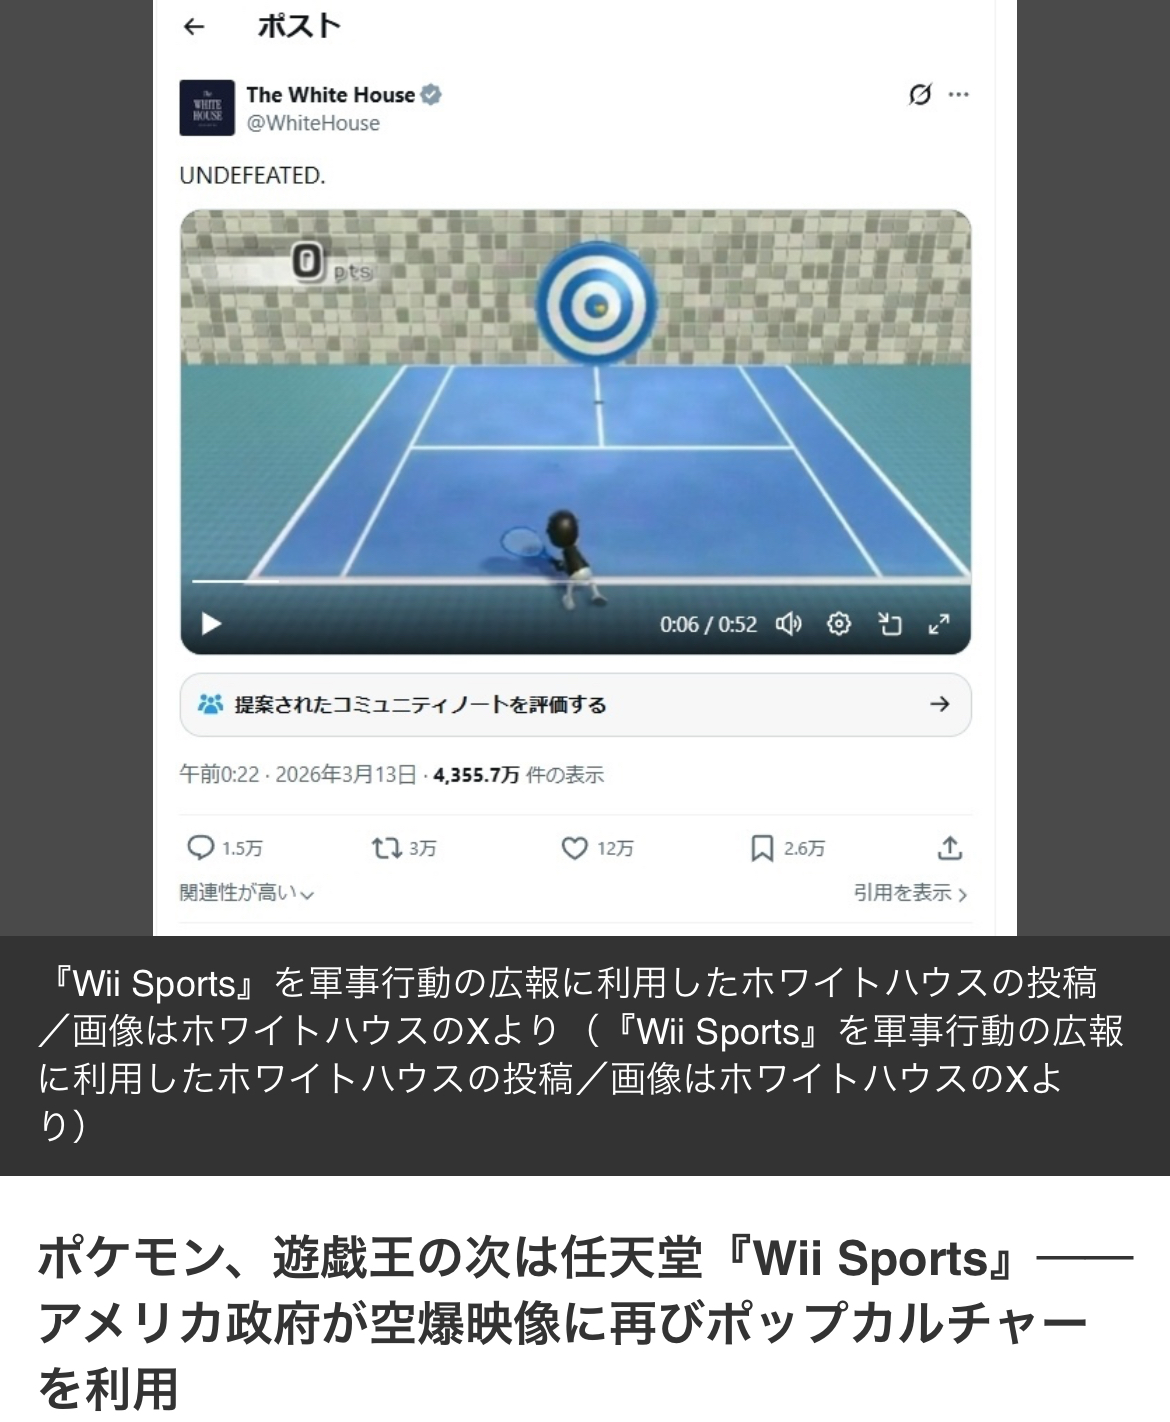Viewport: 1170px width, 1422px height.
Task: Click the Grok slash-circle icon
Action: [919, 95]
